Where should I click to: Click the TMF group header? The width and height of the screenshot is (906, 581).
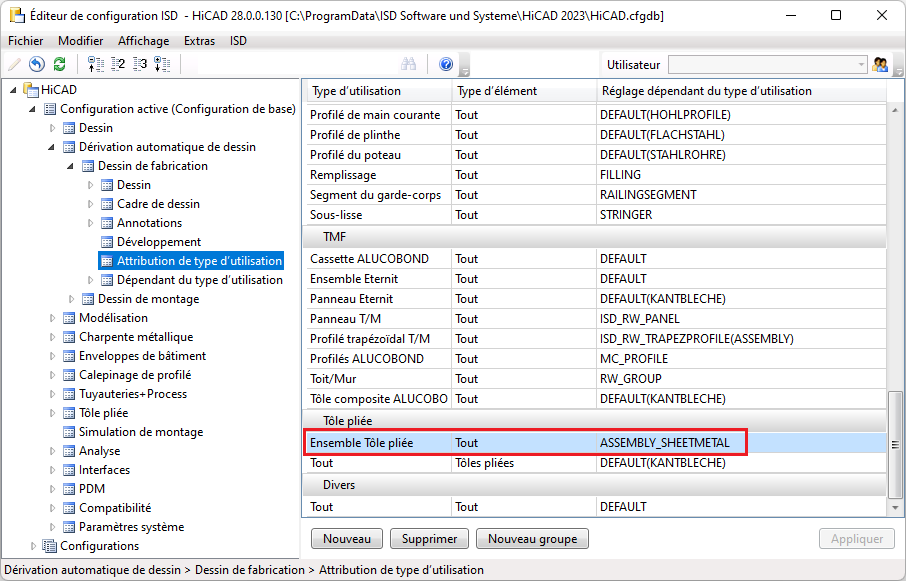595,237
